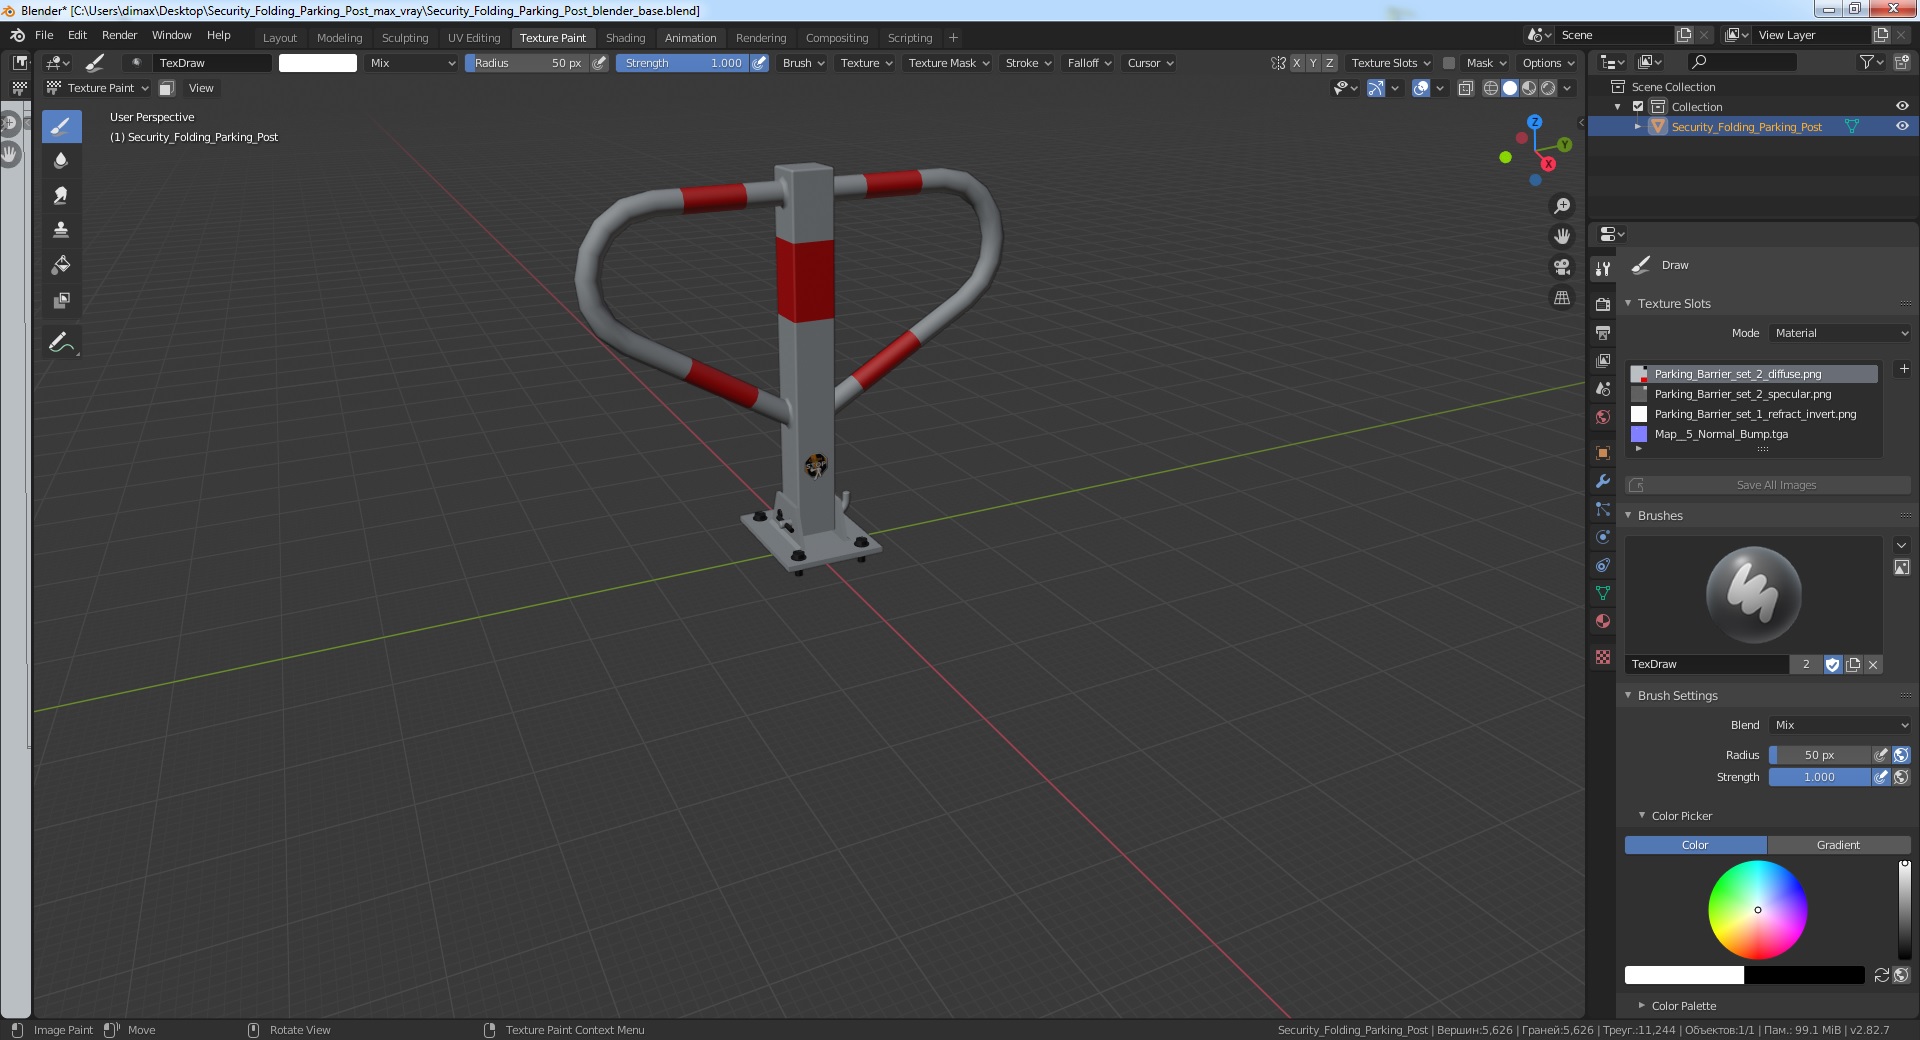Open Mode Material dropdown in Texture Slots

1840,333
